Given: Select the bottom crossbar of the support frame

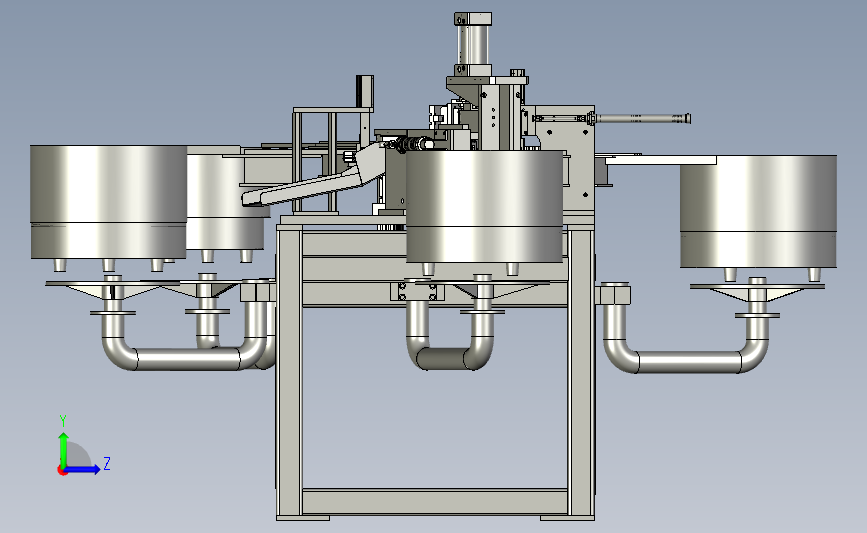Looking at the screenshot, I should coord(435,502).
